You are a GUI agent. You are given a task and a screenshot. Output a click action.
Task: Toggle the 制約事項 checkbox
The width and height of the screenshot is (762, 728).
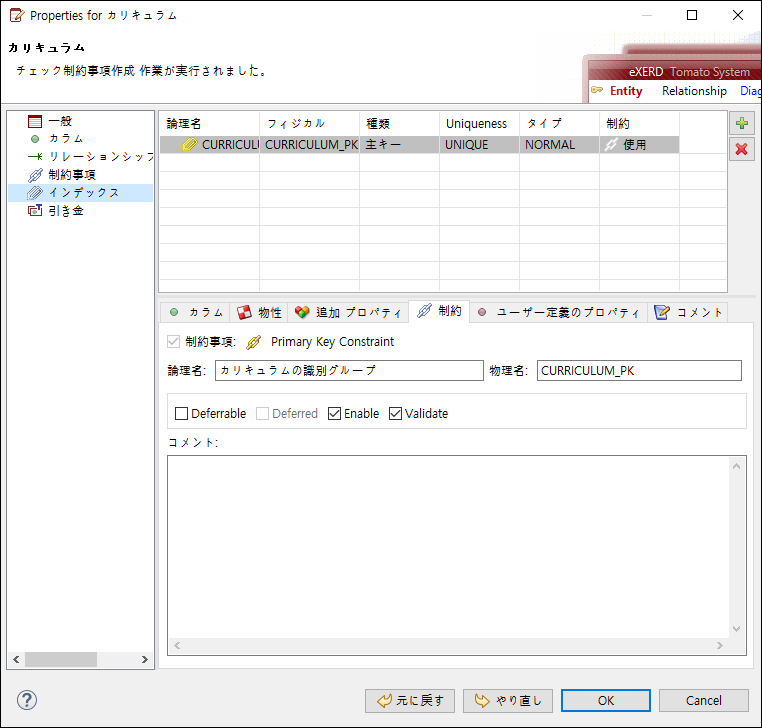pos(173,342)
